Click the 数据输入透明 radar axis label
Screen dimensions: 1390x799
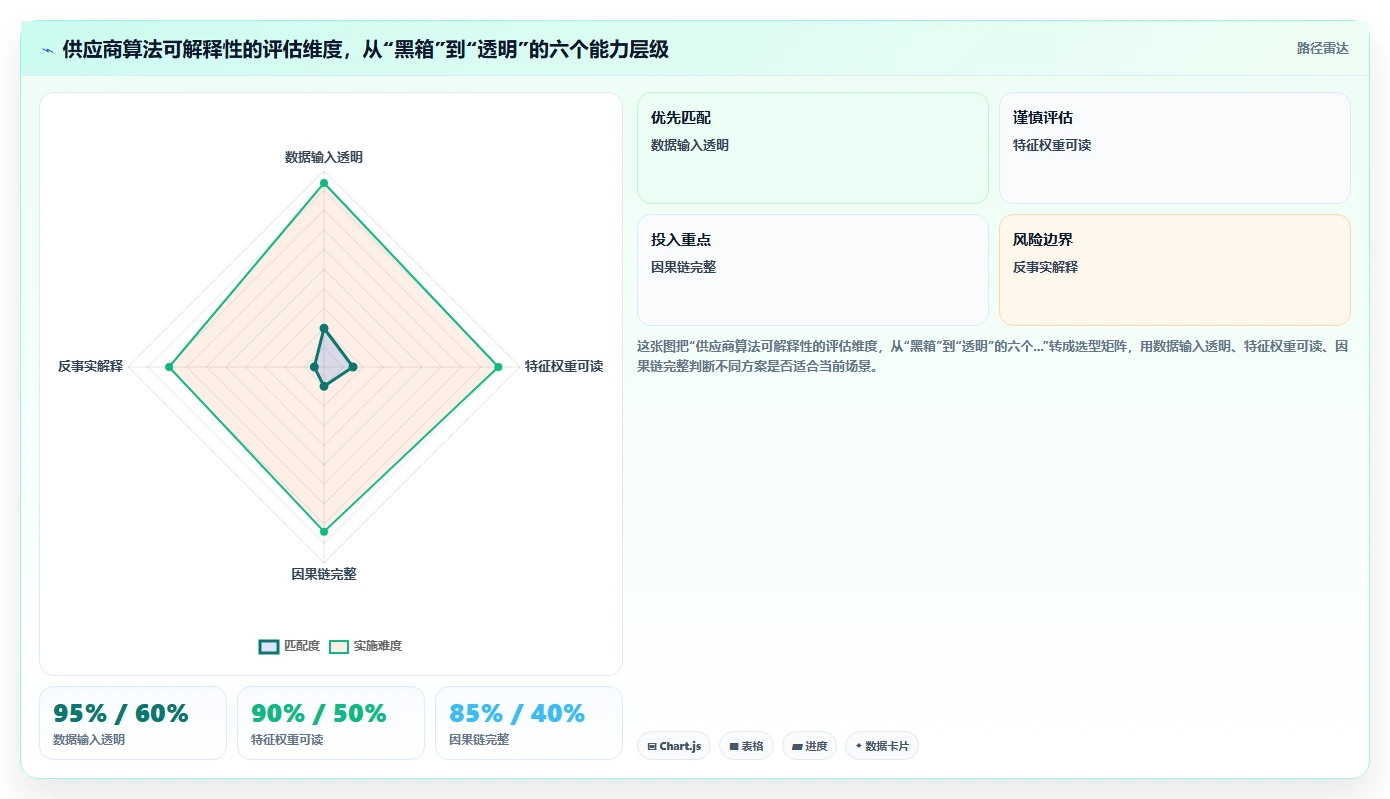click(x=324, y=157)
